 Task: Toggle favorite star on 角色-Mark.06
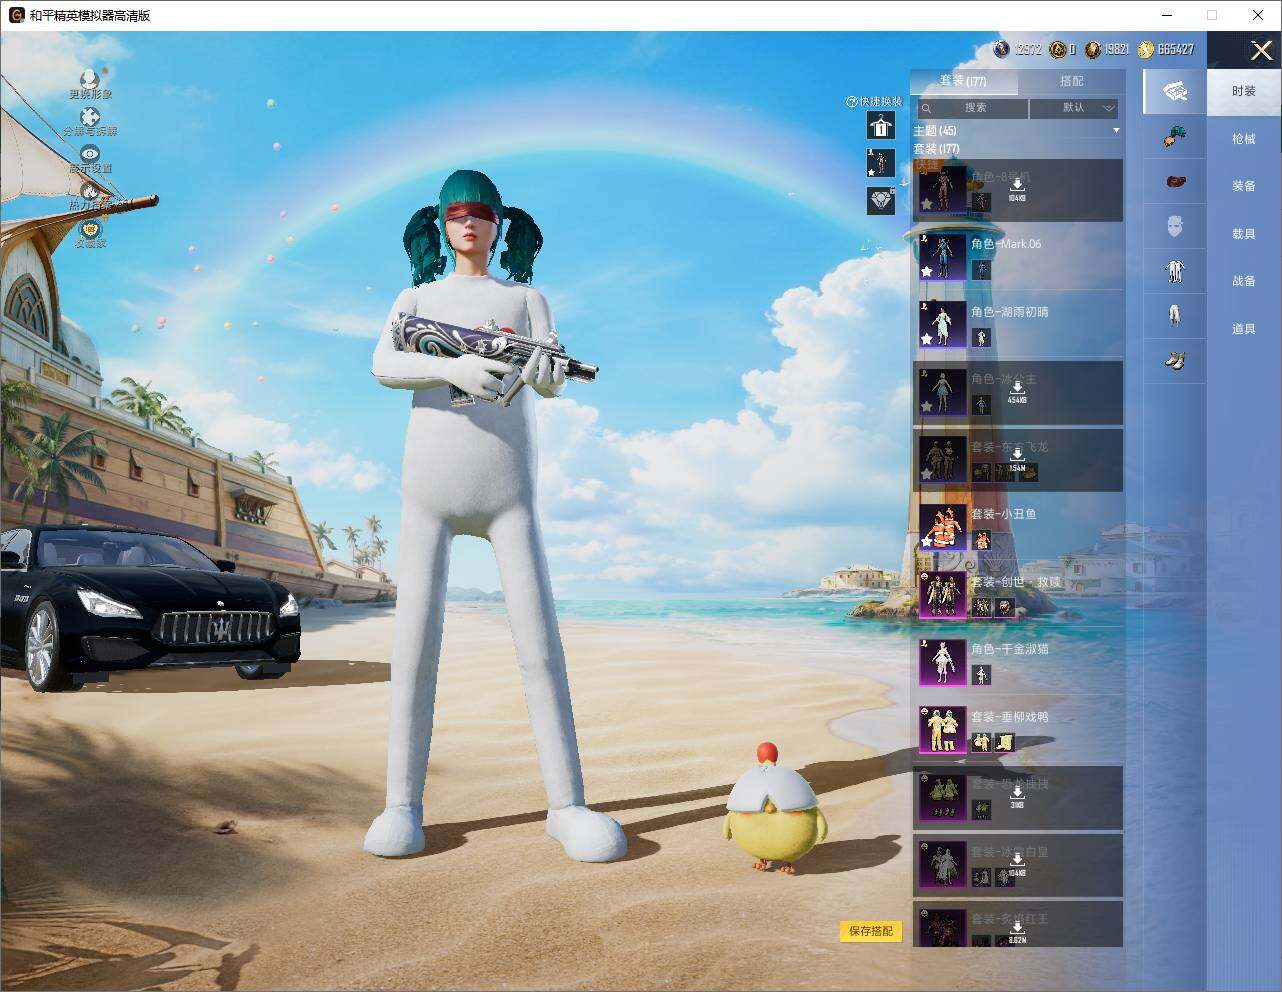click(927, 271)
